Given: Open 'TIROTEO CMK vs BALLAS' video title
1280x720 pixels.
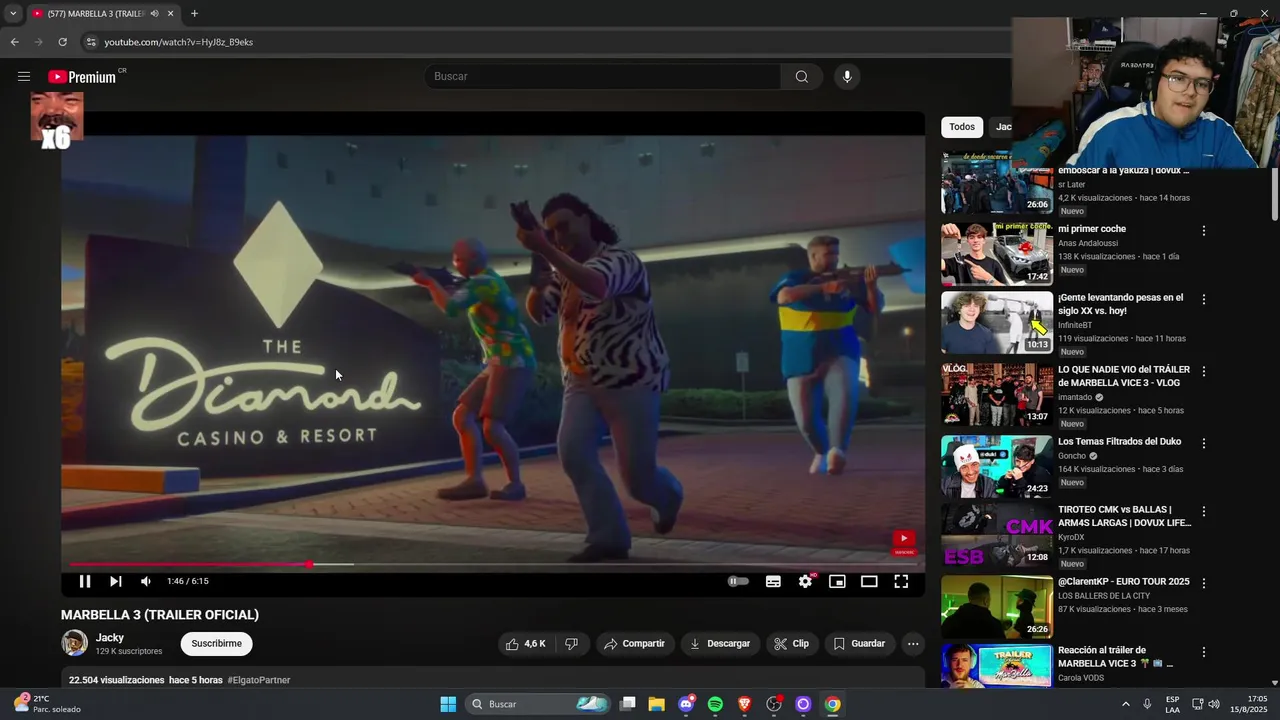Looking at the screenshot, I should point(1125,516).
